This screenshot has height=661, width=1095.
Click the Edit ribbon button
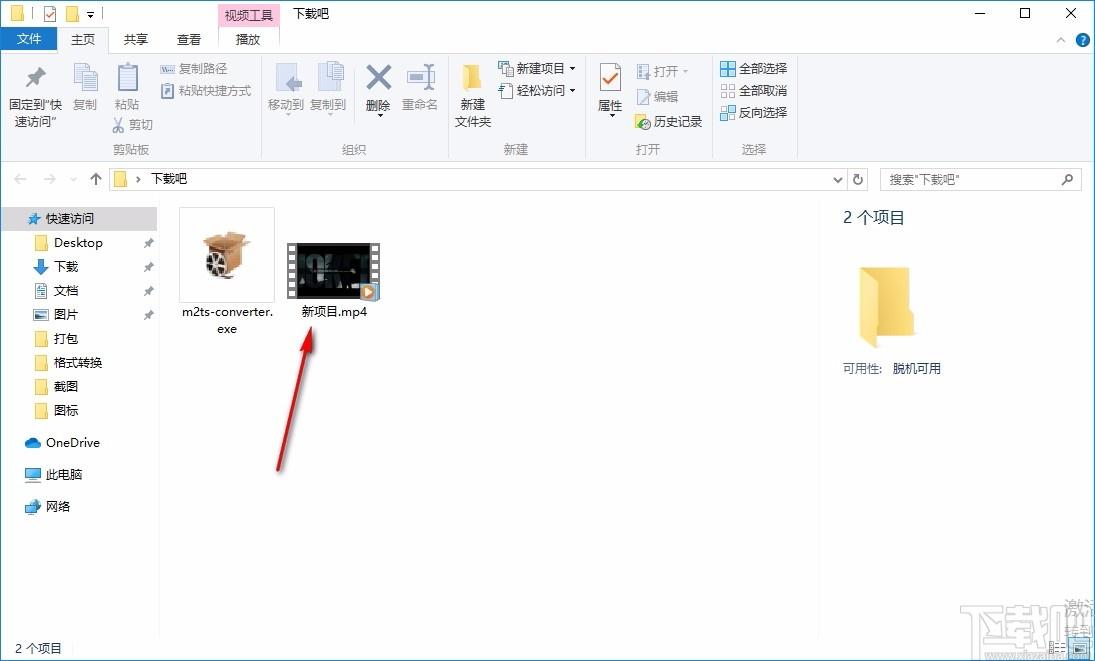pyautogui.click(x=656, y=96)
